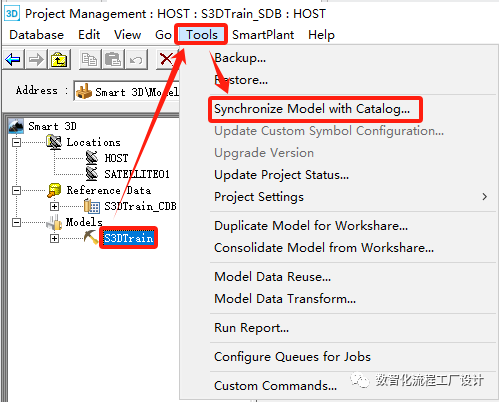Select the Smart 3D root label
The width and height of the screenshot is (499, 402).
(52, 126)
